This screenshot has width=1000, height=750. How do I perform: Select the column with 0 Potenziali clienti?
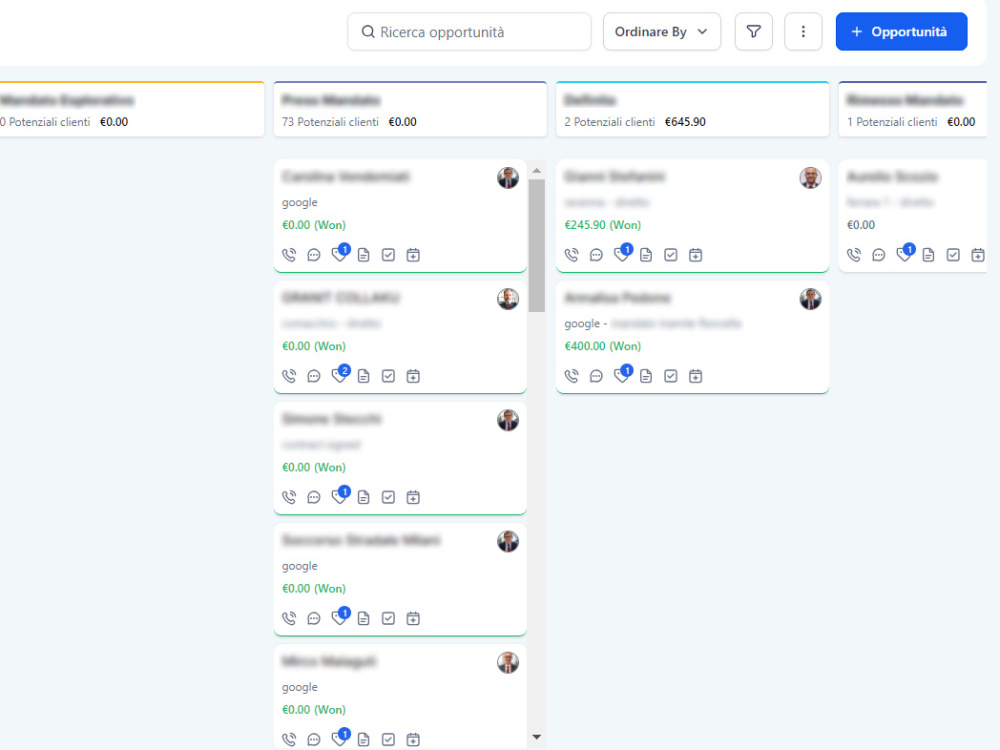click(131, 109)
